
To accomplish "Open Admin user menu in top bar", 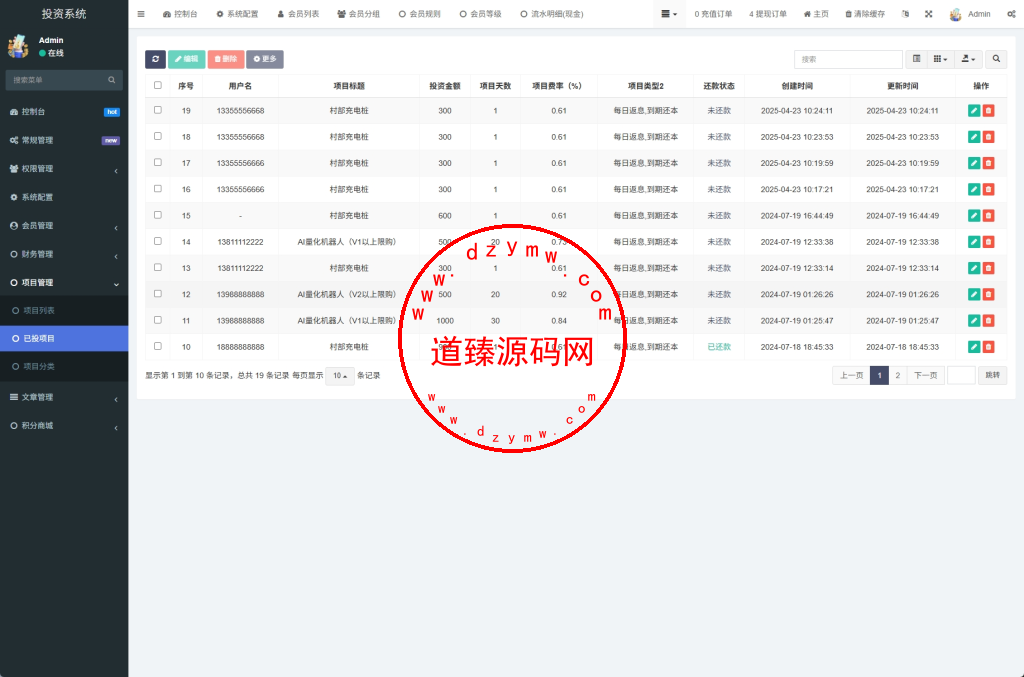I will coord(970,14).
